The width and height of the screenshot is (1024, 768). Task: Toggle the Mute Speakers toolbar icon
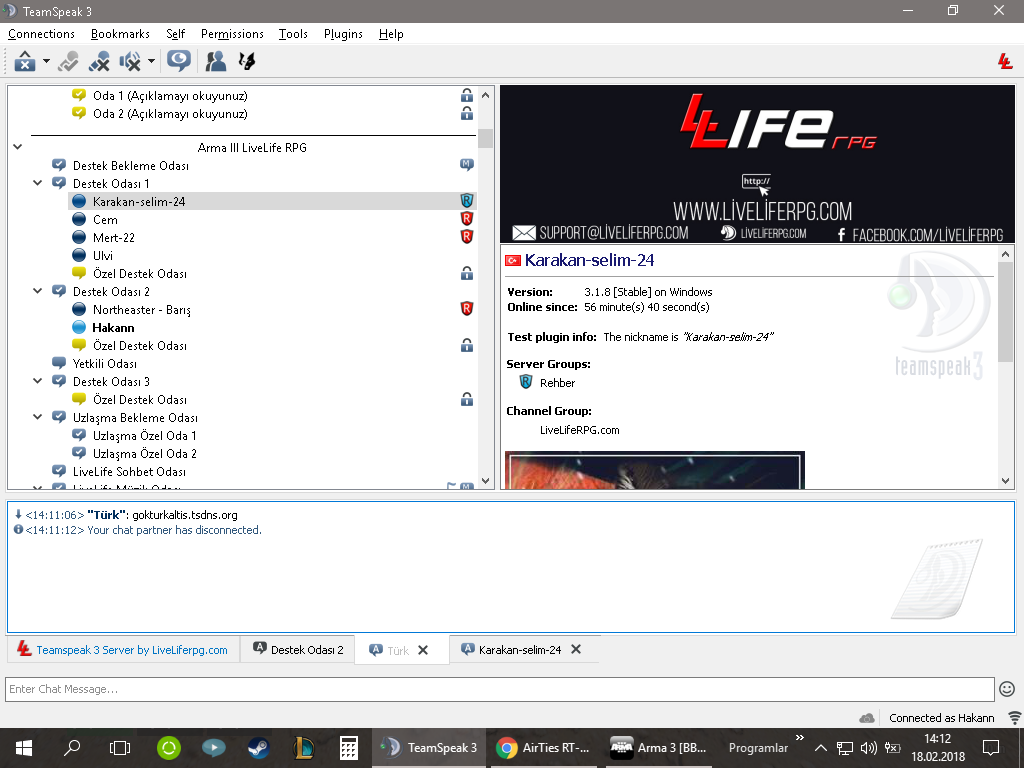pyautogui.click(x=130, y=61)
